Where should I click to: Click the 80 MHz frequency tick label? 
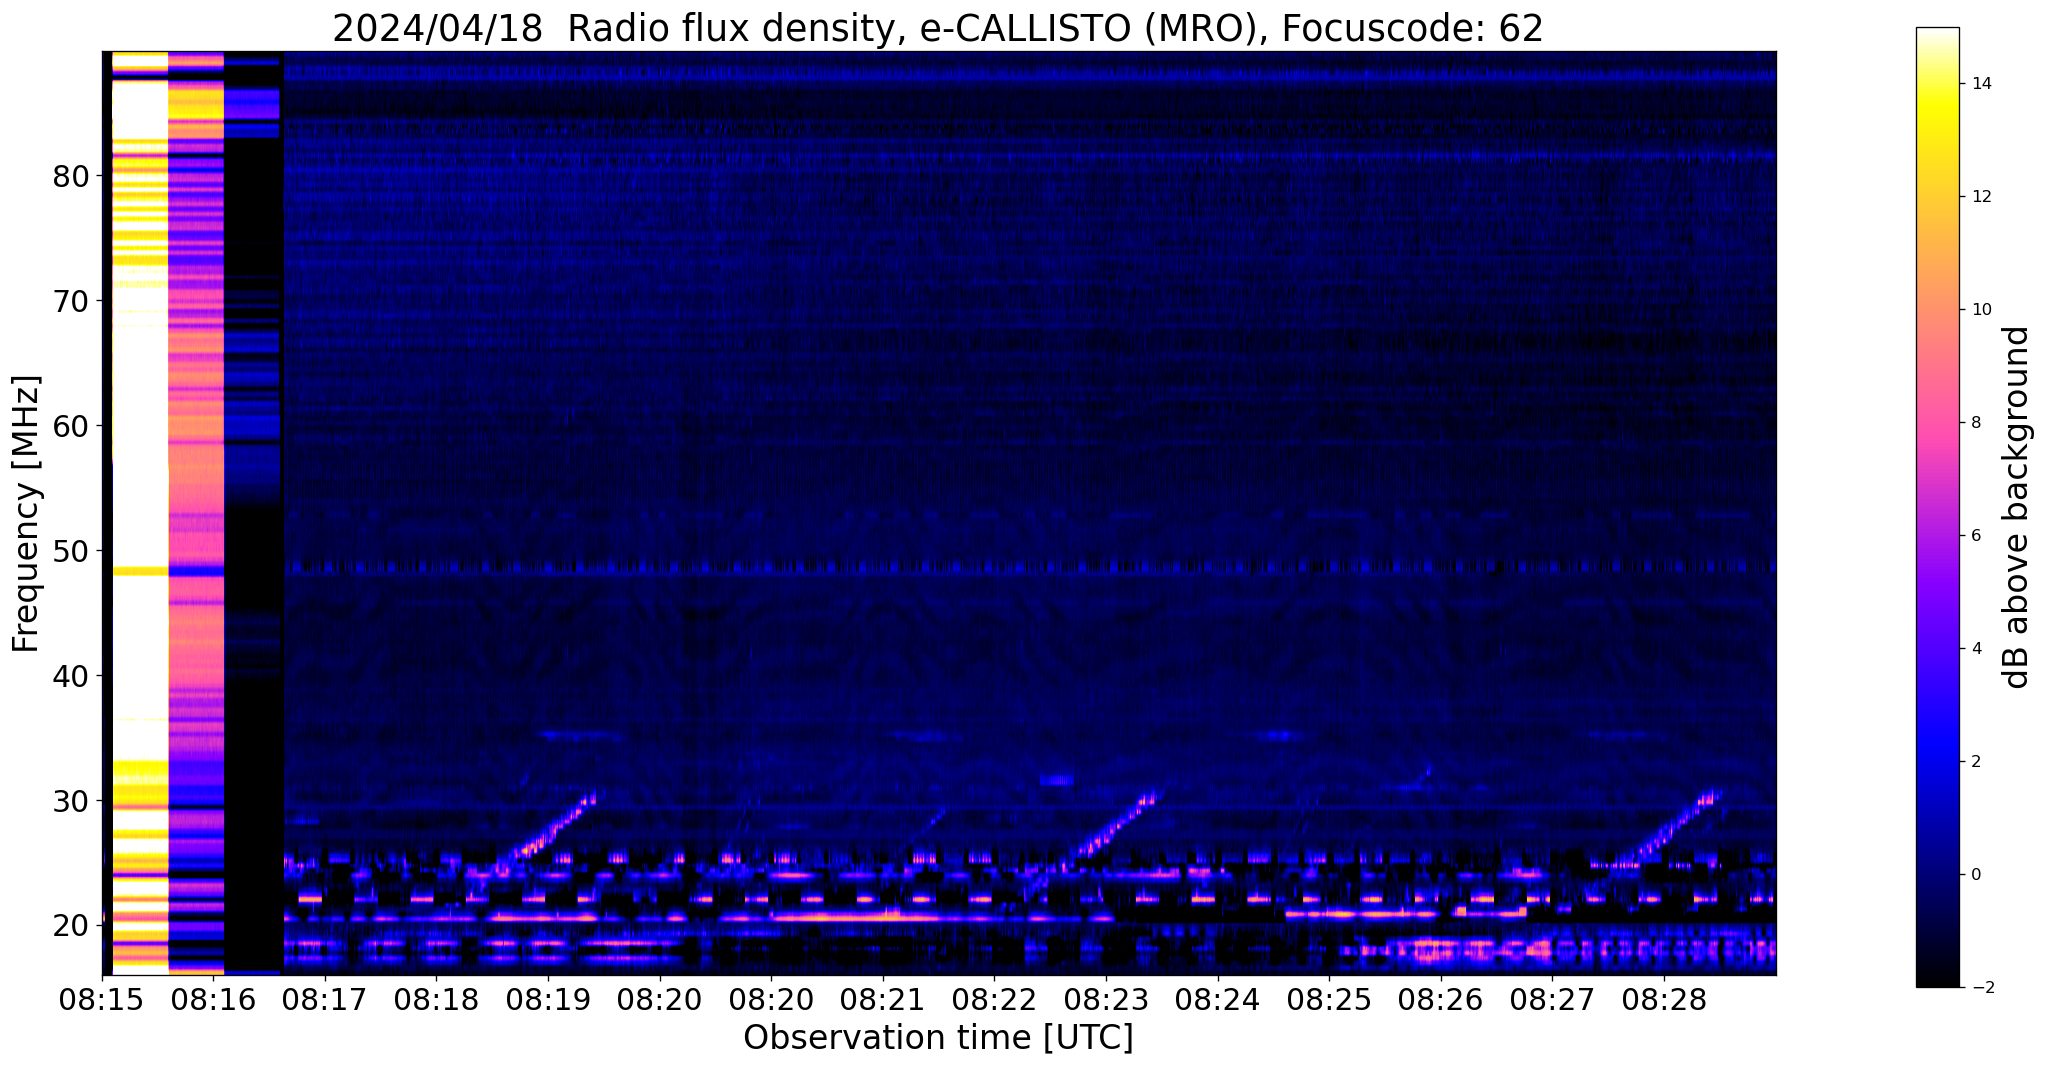[71, 176]
